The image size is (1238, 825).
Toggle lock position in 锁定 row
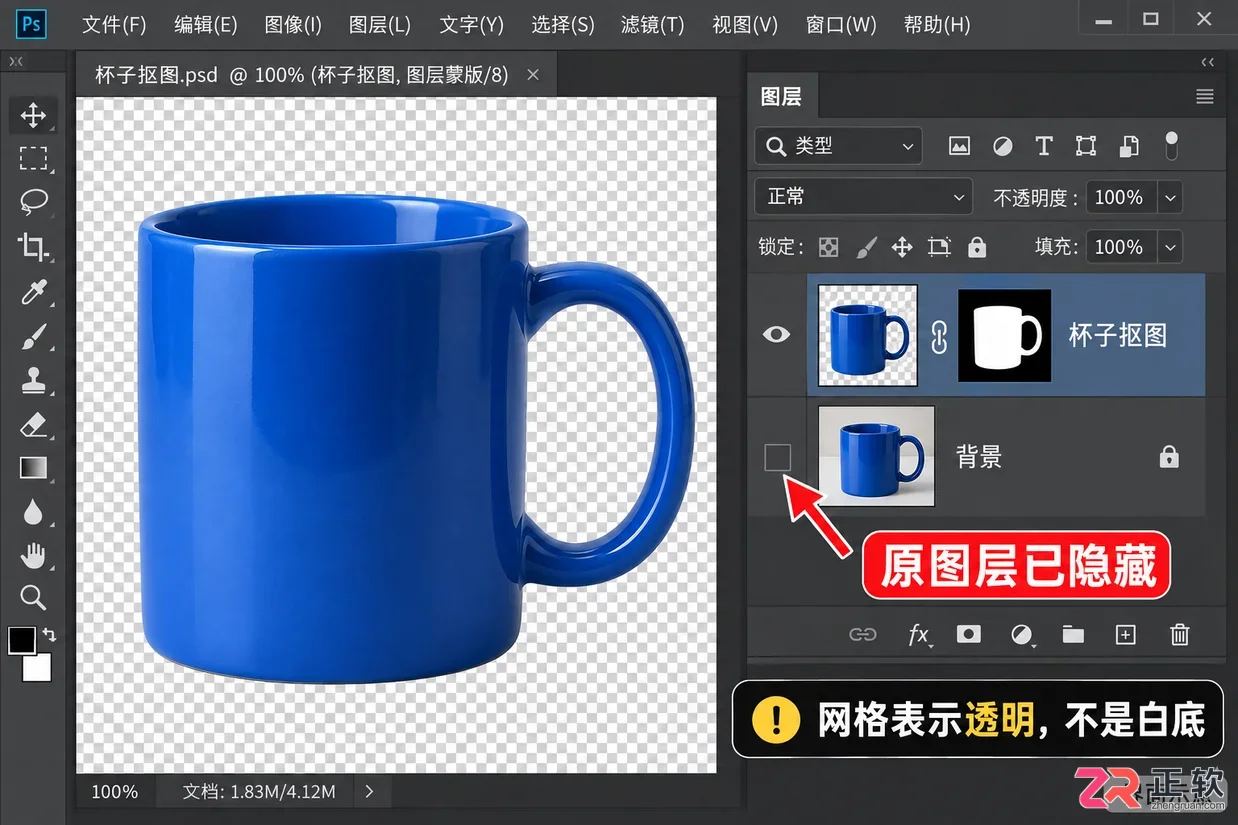902,247
